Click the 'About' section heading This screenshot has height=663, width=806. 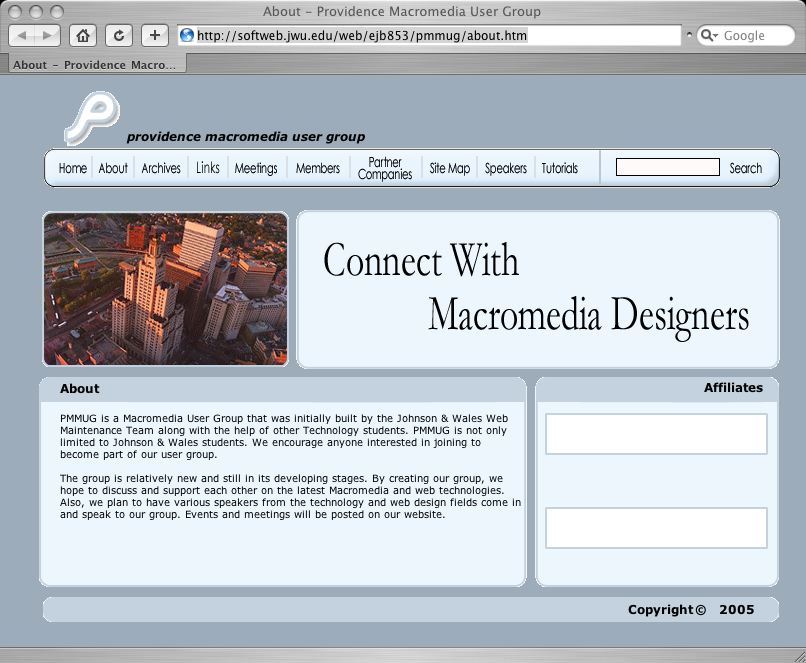pyautogui.click(x=80, y=389)
